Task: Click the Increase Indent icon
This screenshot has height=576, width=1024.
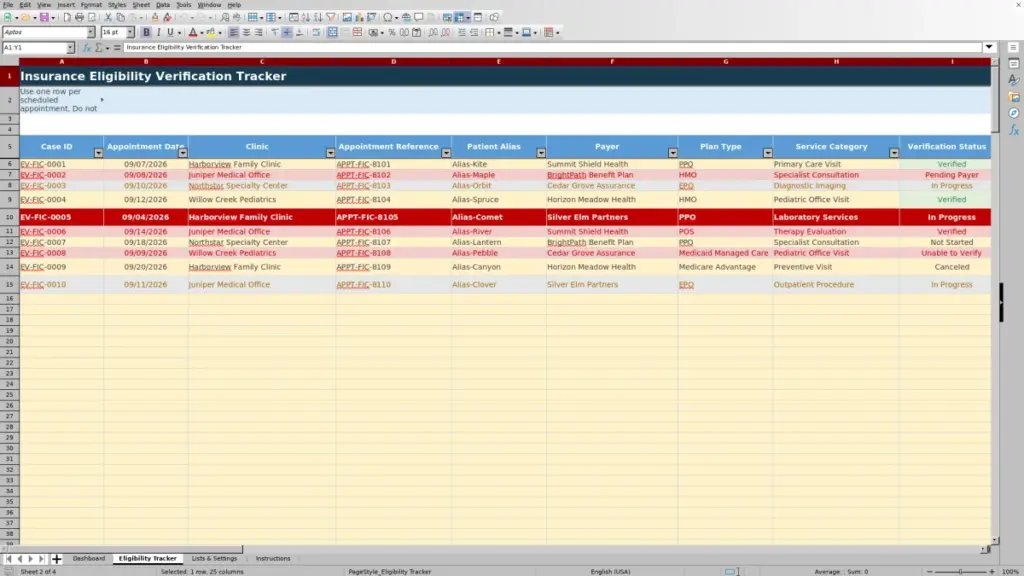Action: 462,32
